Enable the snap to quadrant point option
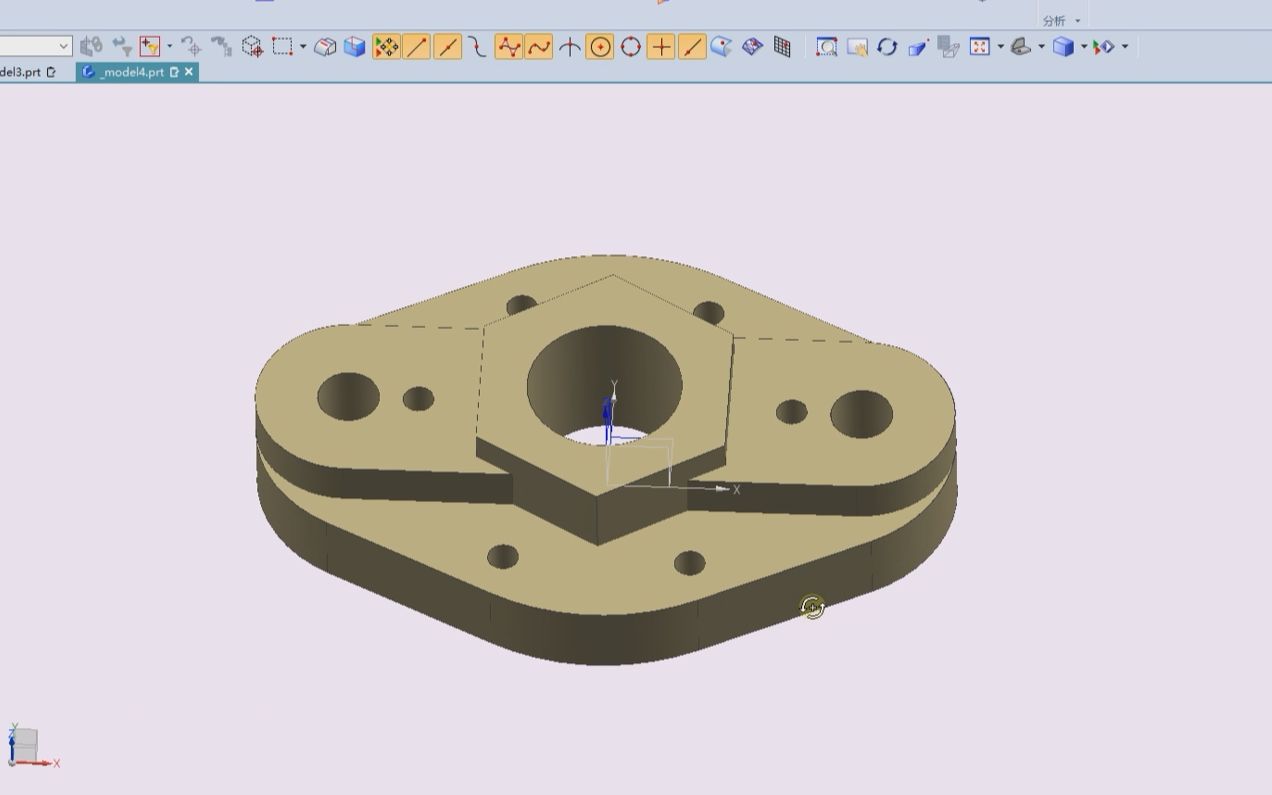Image resolution: width=1272 pixels, height=795 pixels. click(x=631, y=47)
